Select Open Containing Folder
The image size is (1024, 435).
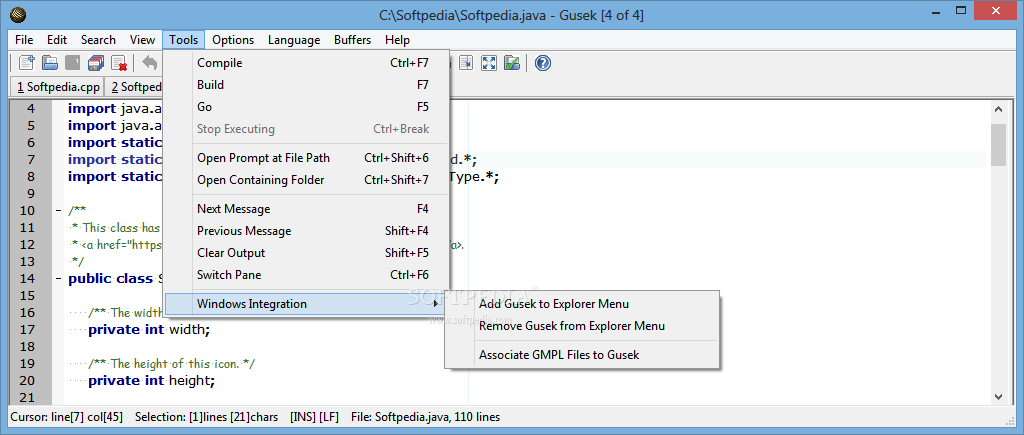[306, 180]
